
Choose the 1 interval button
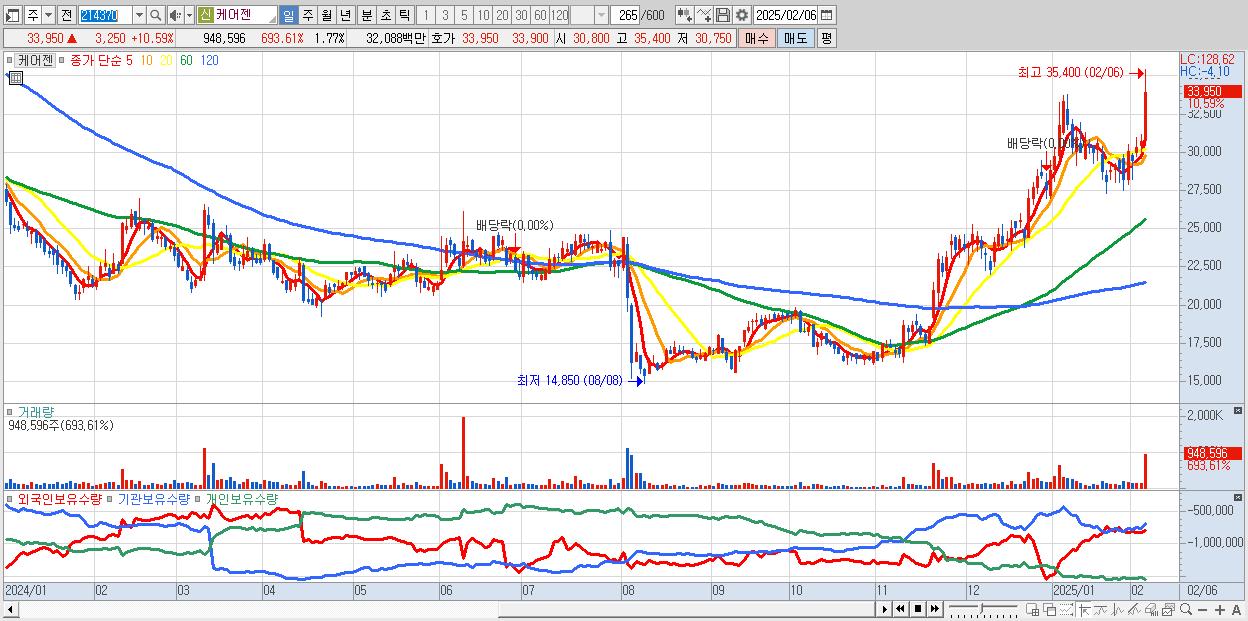point(426,15)
